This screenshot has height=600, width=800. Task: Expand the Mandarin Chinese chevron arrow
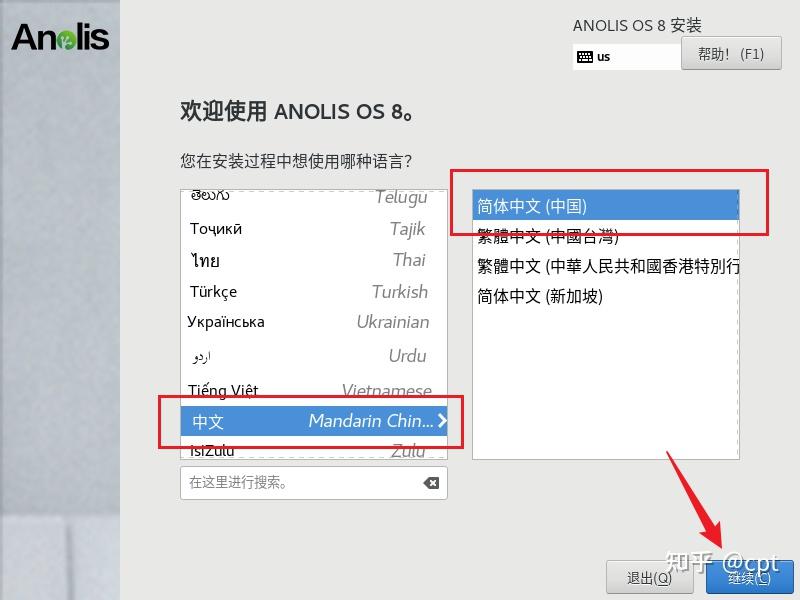(442, 420)
